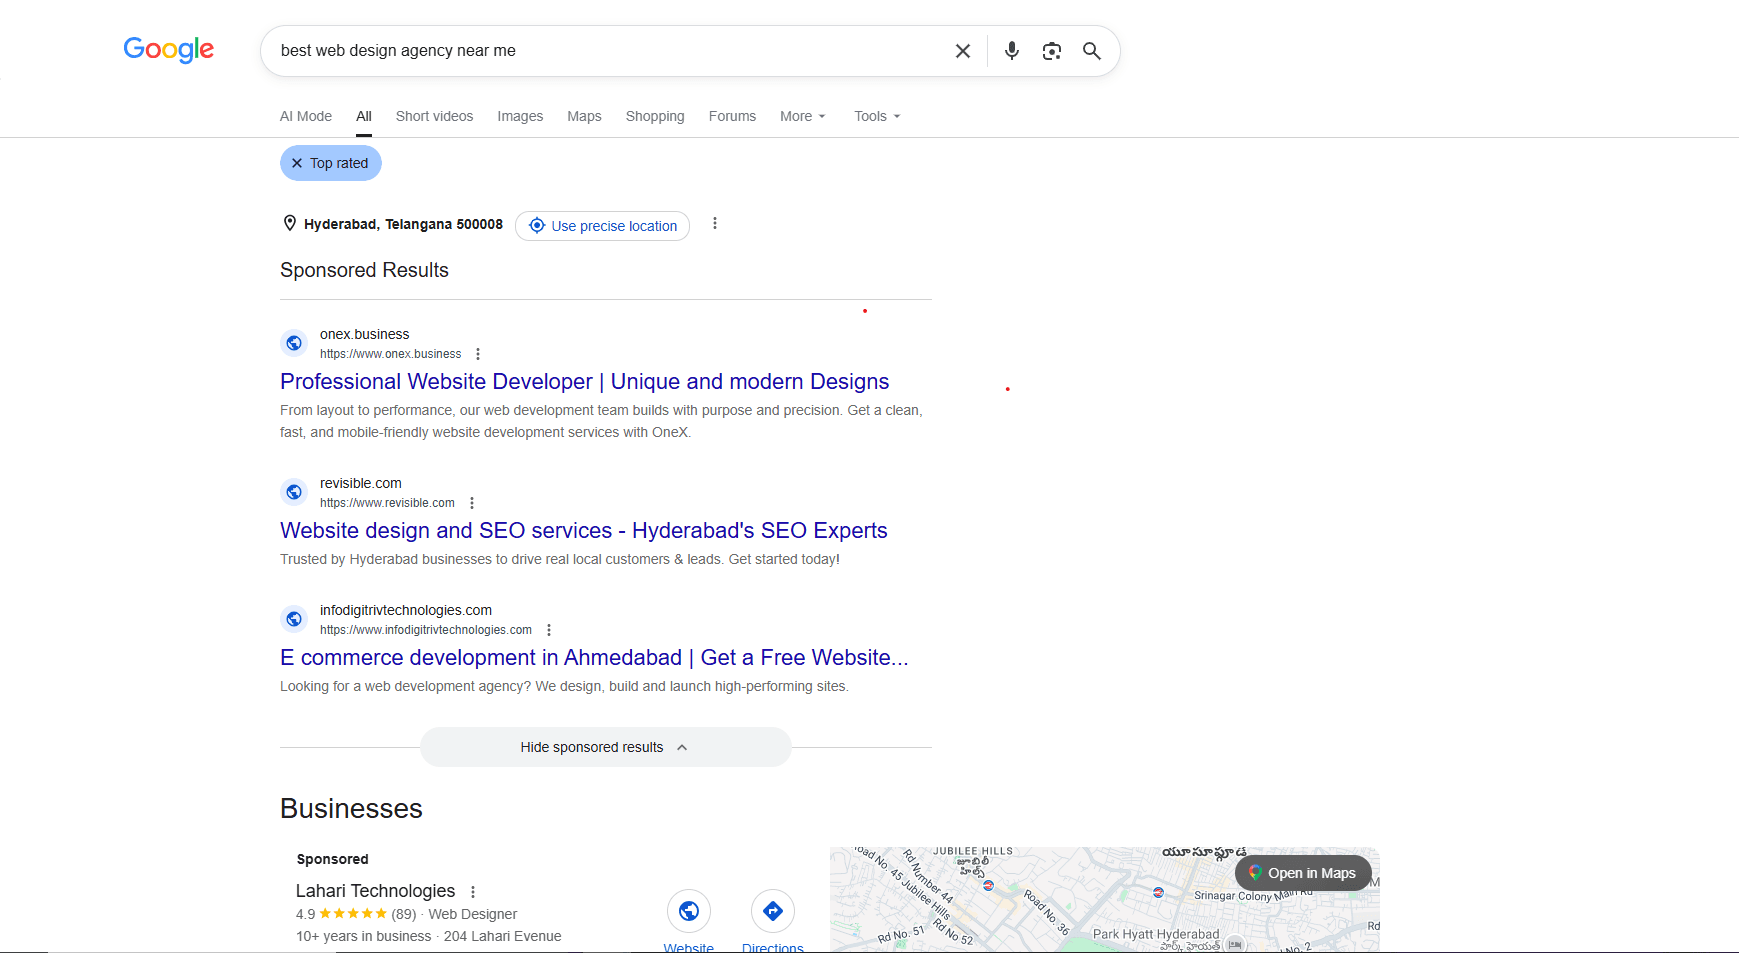
Task: Open the Forums tab
Action: click(x=732, y=116)
